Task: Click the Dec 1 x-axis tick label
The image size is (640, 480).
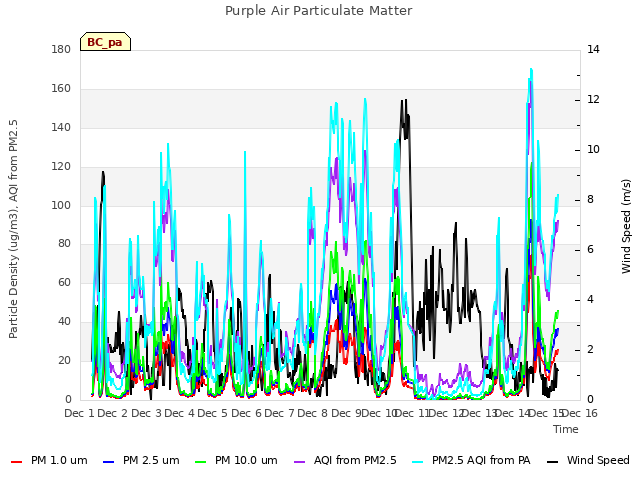Action: click(x=80, y=413)
